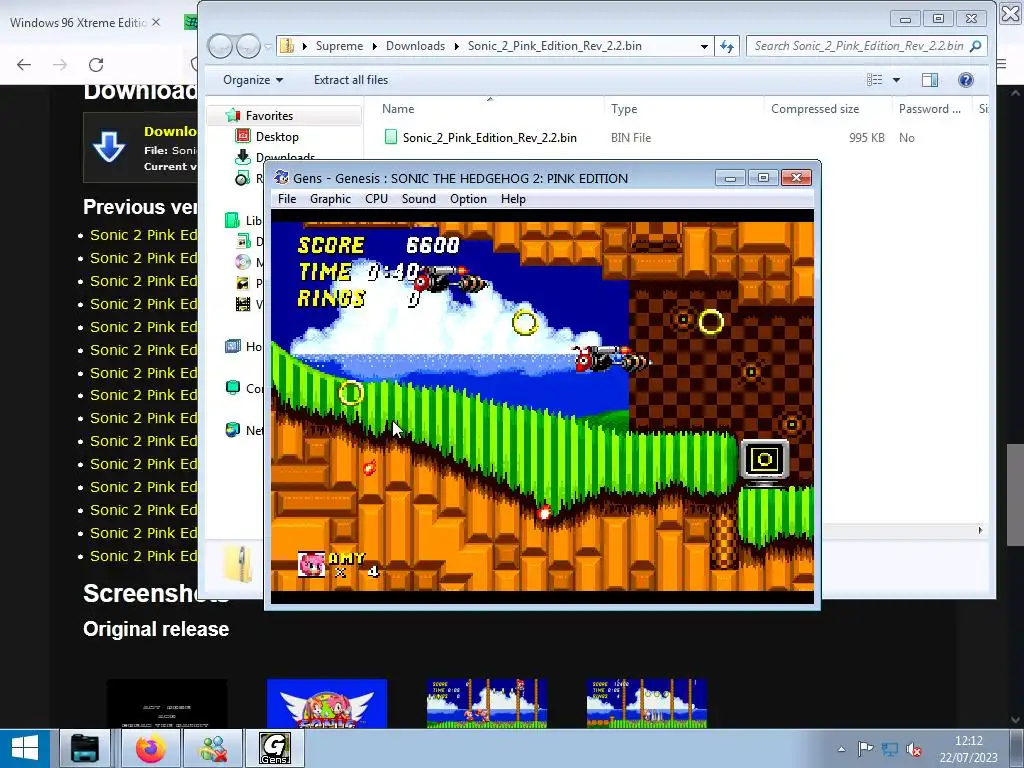Open the Option menu in Gens
This screenshot has height=768, width=1024.
[x=468, y=199]
